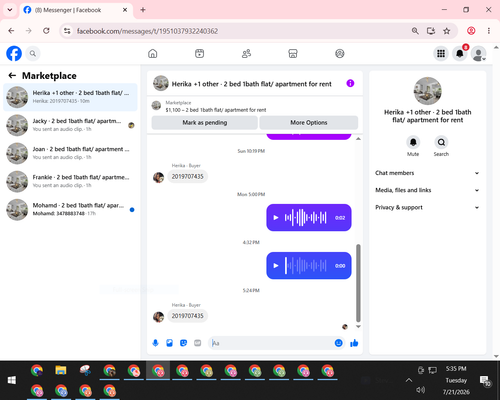The width and height of the screenshot is (500, 400).
Task: Select the Messenger | Facebook tab
Action: 76,10
